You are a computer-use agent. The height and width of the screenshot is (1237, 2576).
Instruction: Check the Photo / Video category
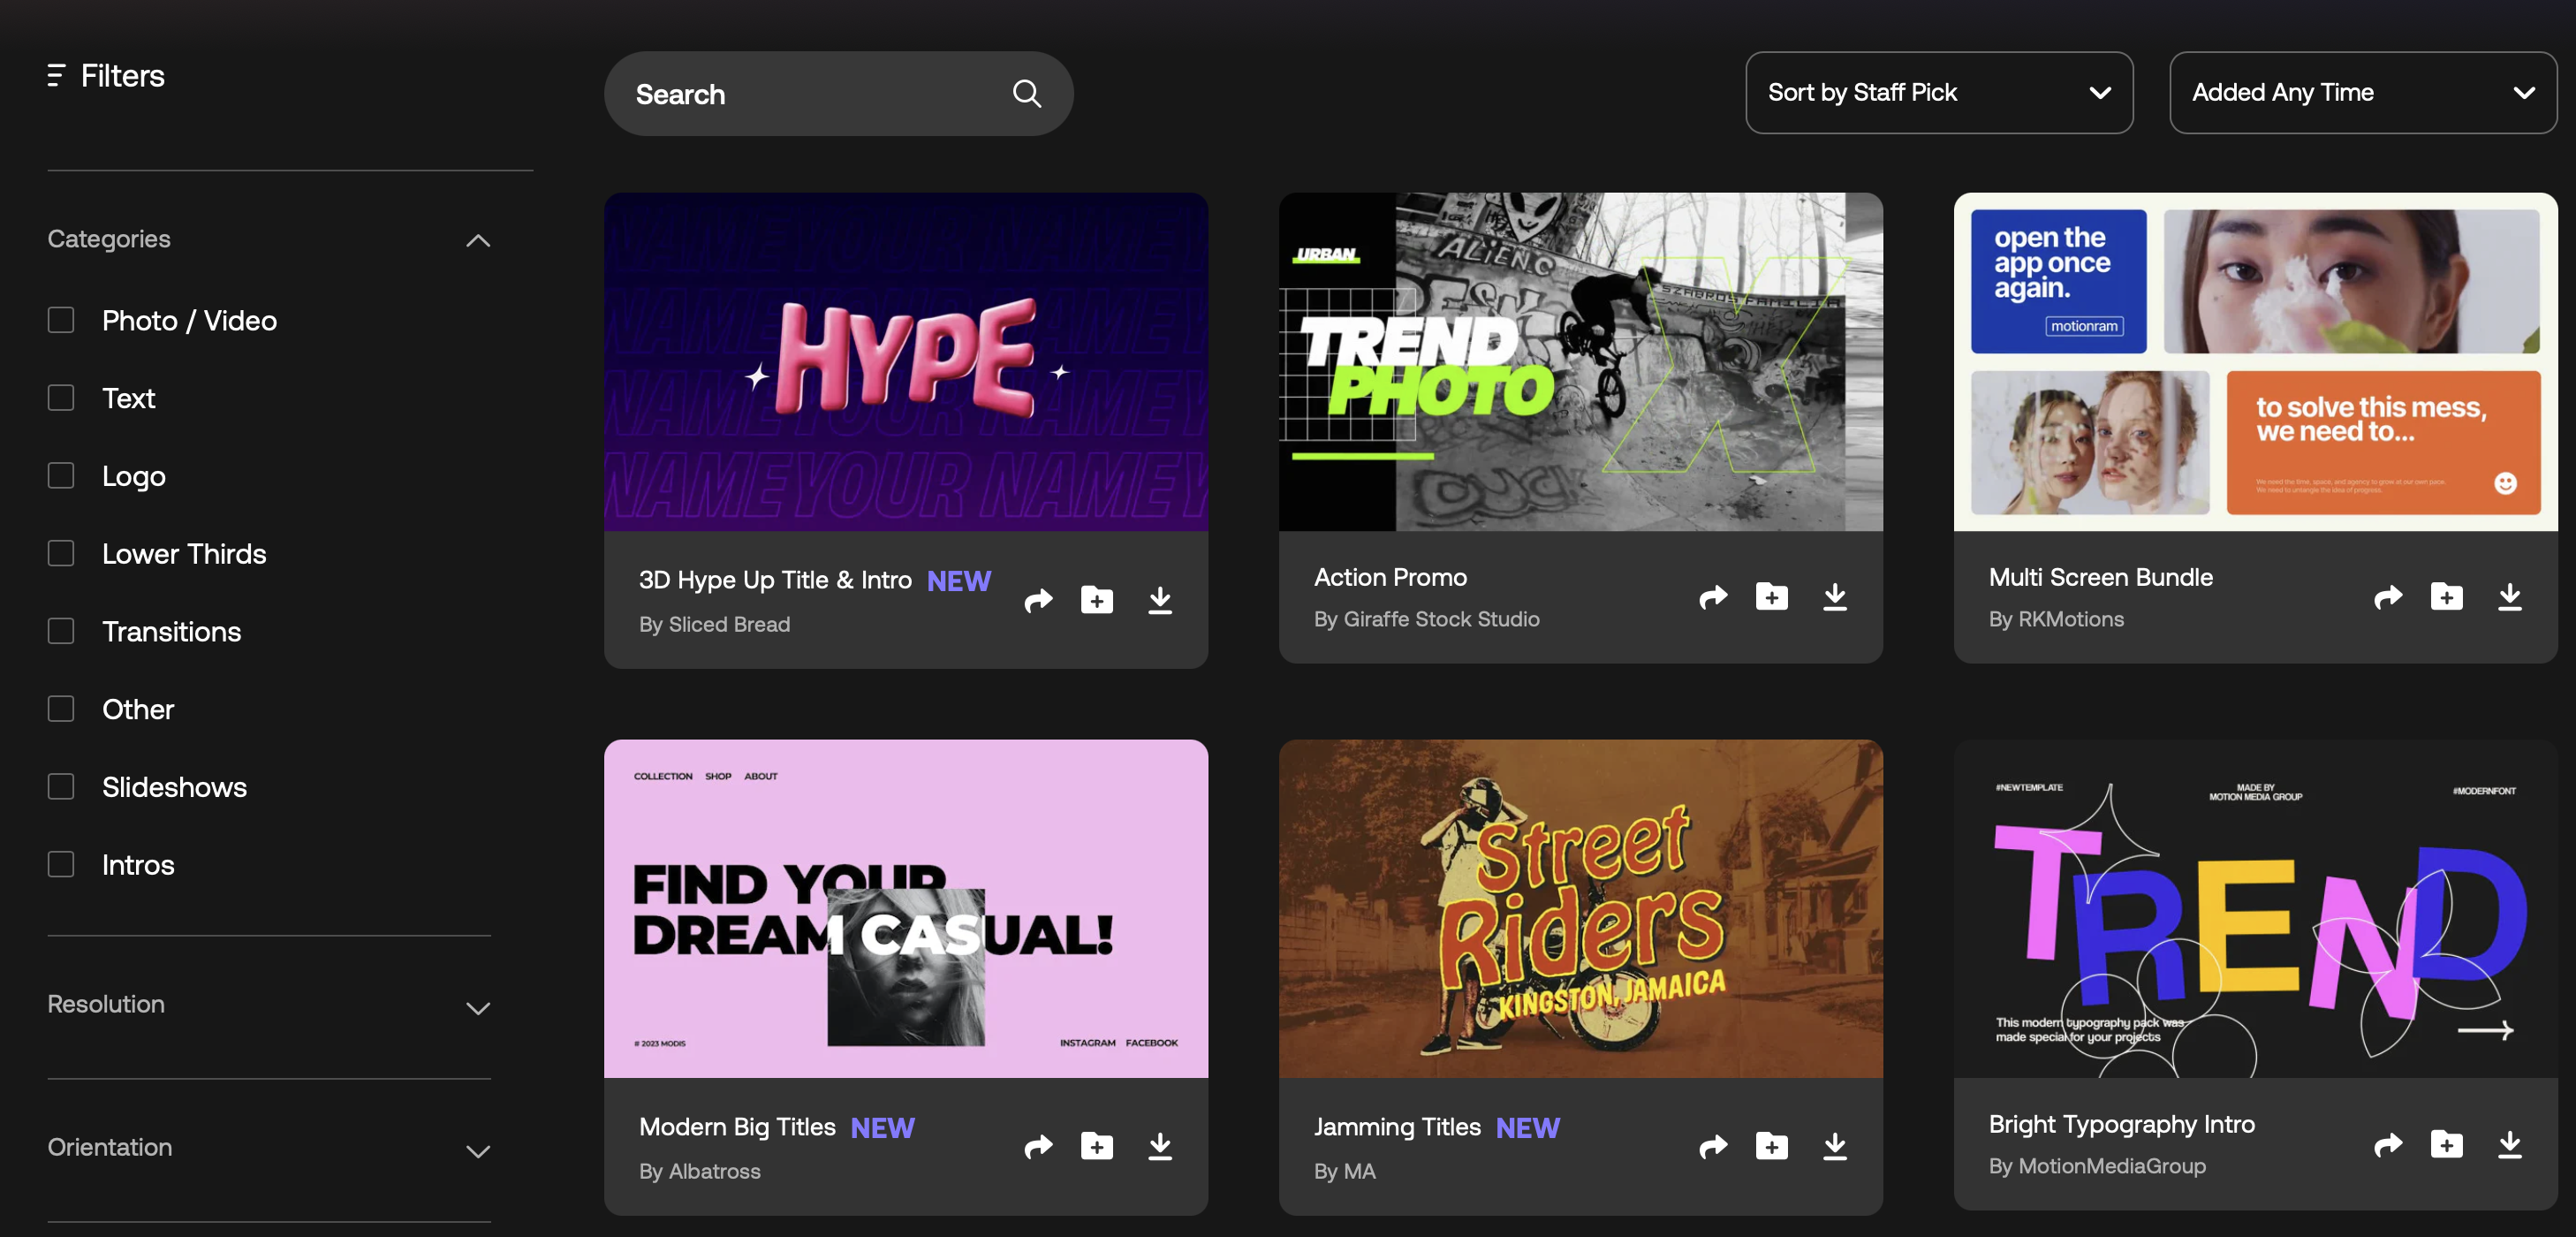pyautogui.click(x=61, y=320)
